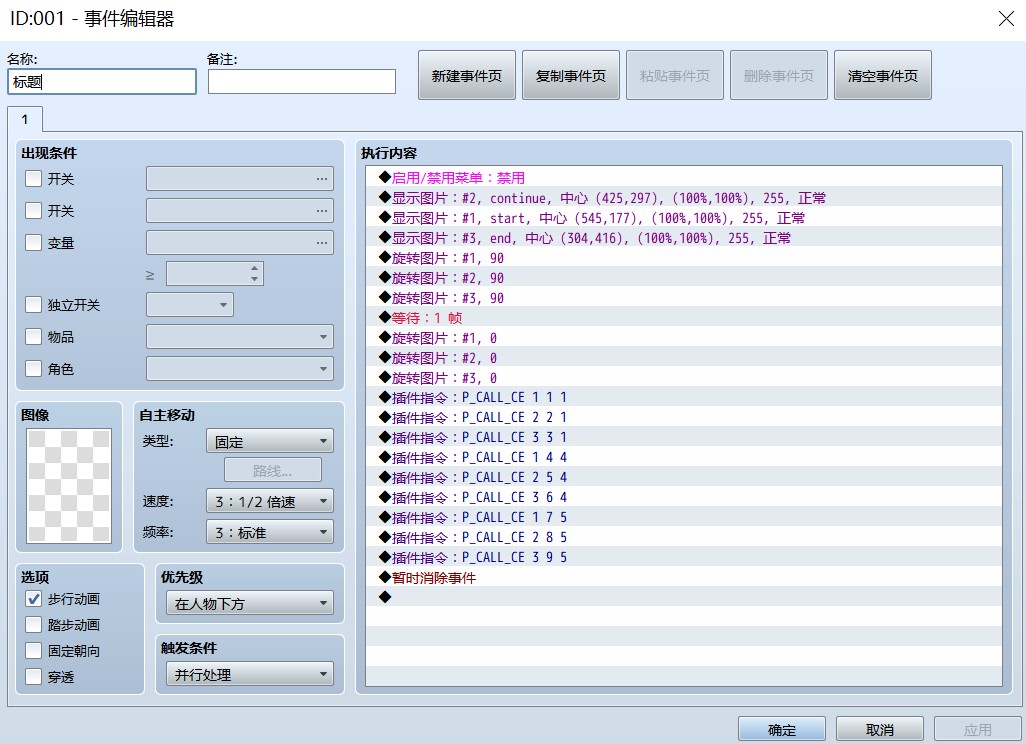Enable the second 开关 condition checkbox
Viewport: 1026px width, 744px height.
[33, 211]
